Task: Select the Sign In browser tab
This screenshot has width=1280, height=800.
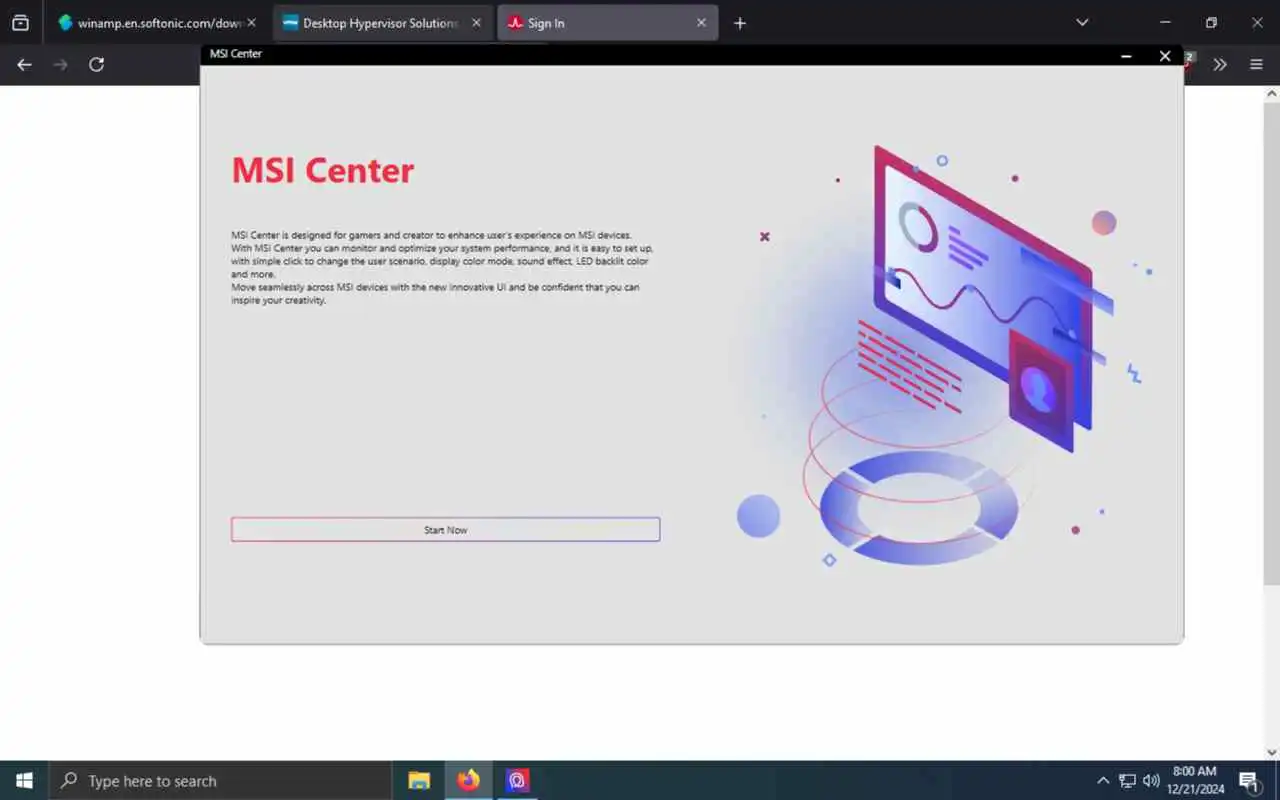Action: tap(595, 23)
